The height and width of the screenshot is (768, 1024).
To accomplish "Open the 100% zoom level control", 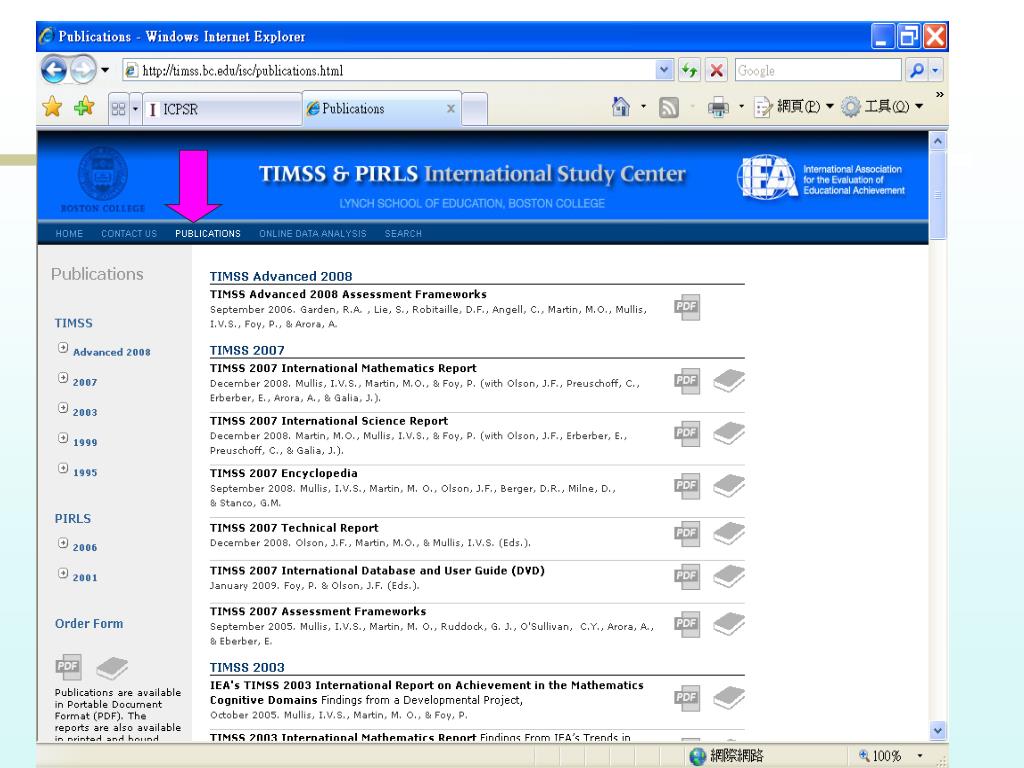I will point(890,756).
